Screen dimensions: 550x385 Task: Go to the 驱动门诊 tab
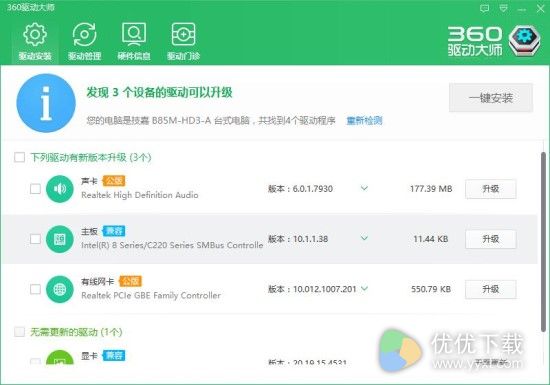click(183, 41)
